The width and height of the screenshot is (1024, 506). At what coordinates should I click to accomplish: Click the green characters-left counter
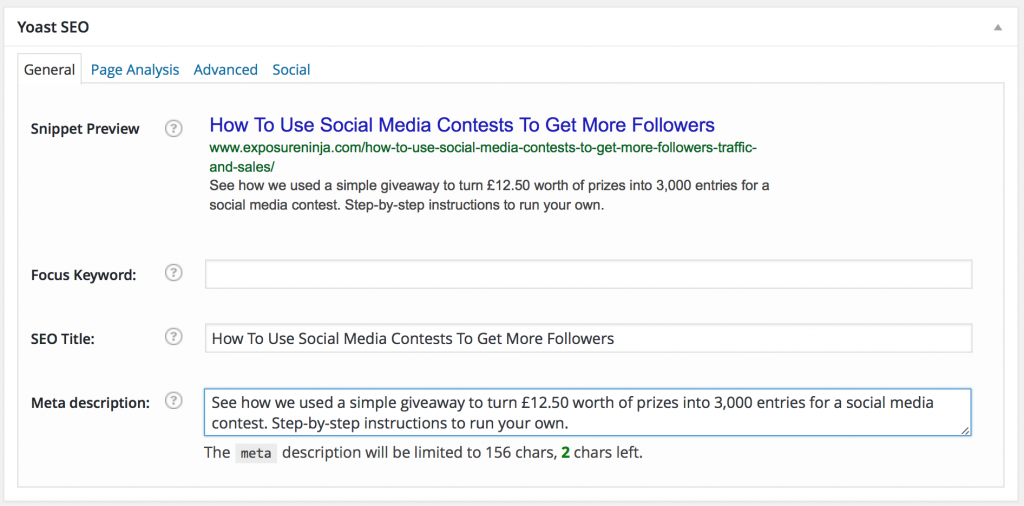(x=565, y=453)
